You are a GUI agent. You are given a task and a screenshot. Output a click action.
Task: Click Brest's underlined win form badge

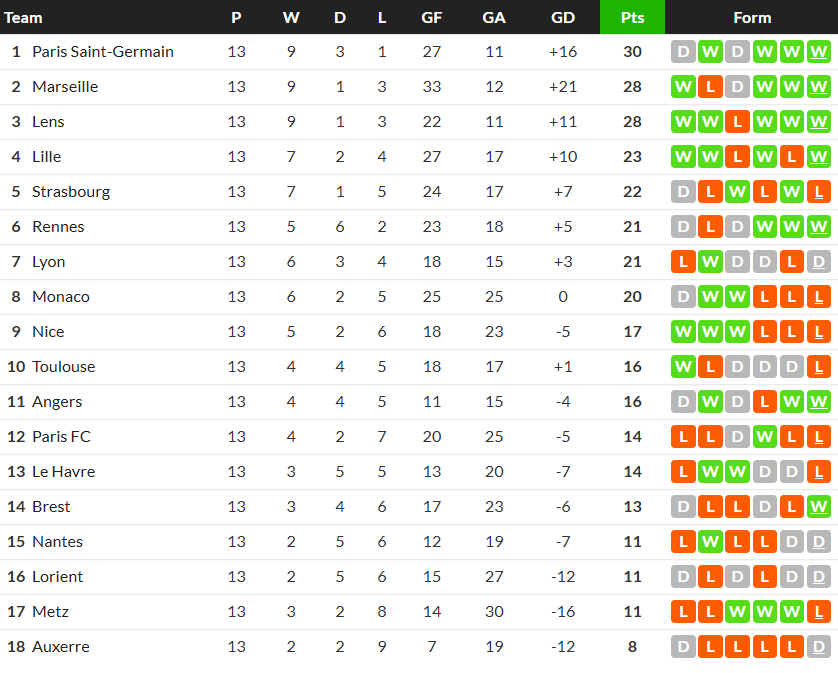818,507
